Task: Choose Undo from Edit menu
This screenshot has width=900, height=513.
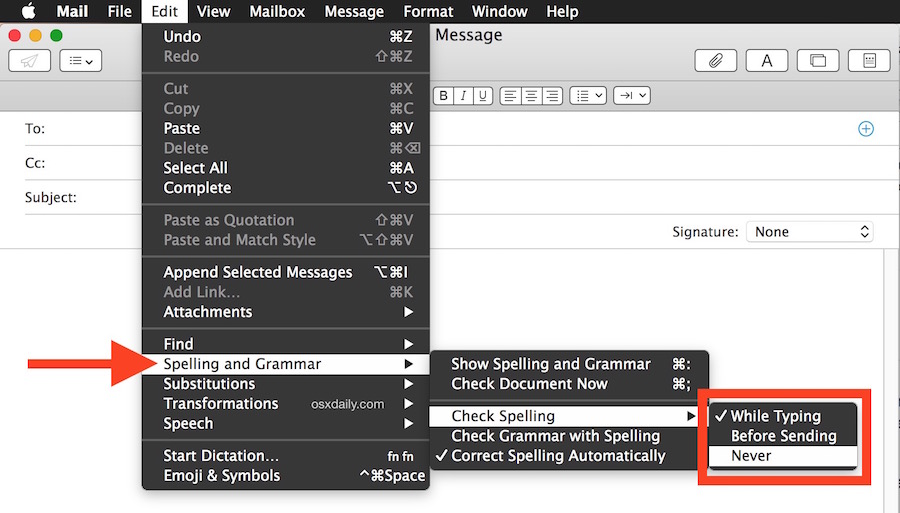Action: click(286, 36)
